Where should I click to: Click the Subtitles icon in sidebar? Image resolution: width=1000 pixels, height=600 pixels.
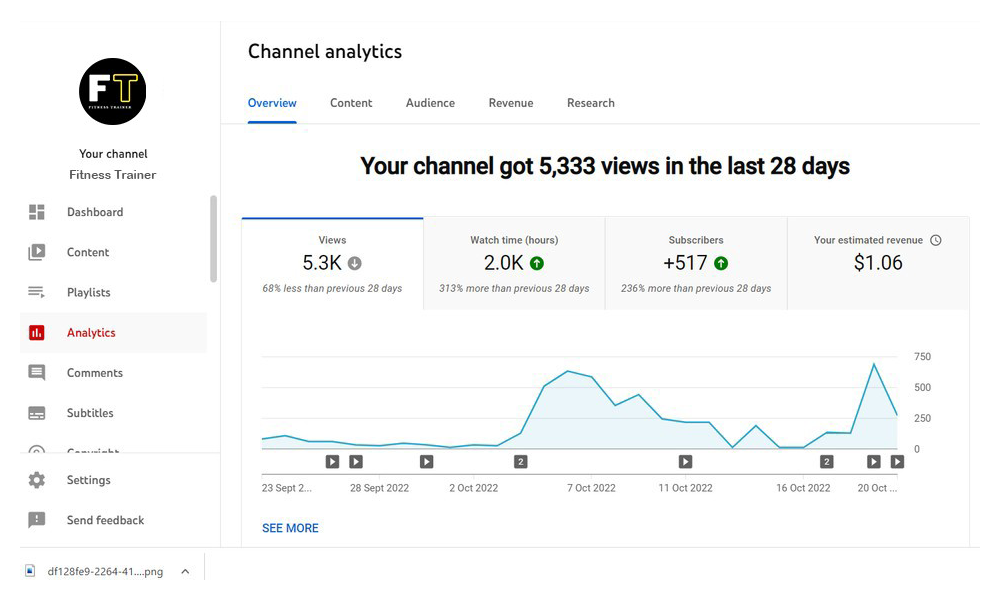click(x=37, y=413)
